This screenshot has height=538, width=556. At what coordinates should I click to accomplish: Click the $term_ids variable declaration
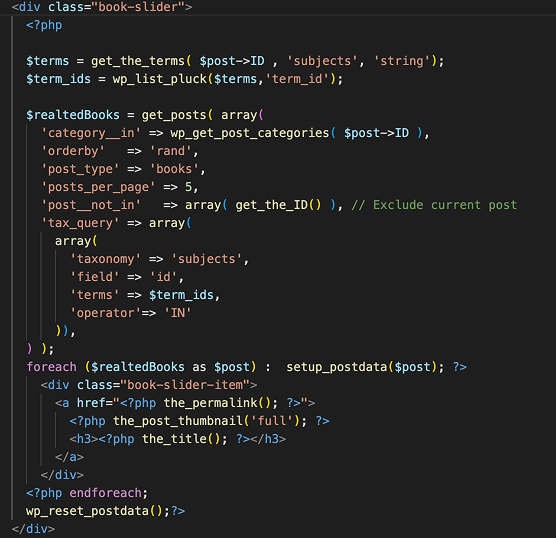(59, 79)
